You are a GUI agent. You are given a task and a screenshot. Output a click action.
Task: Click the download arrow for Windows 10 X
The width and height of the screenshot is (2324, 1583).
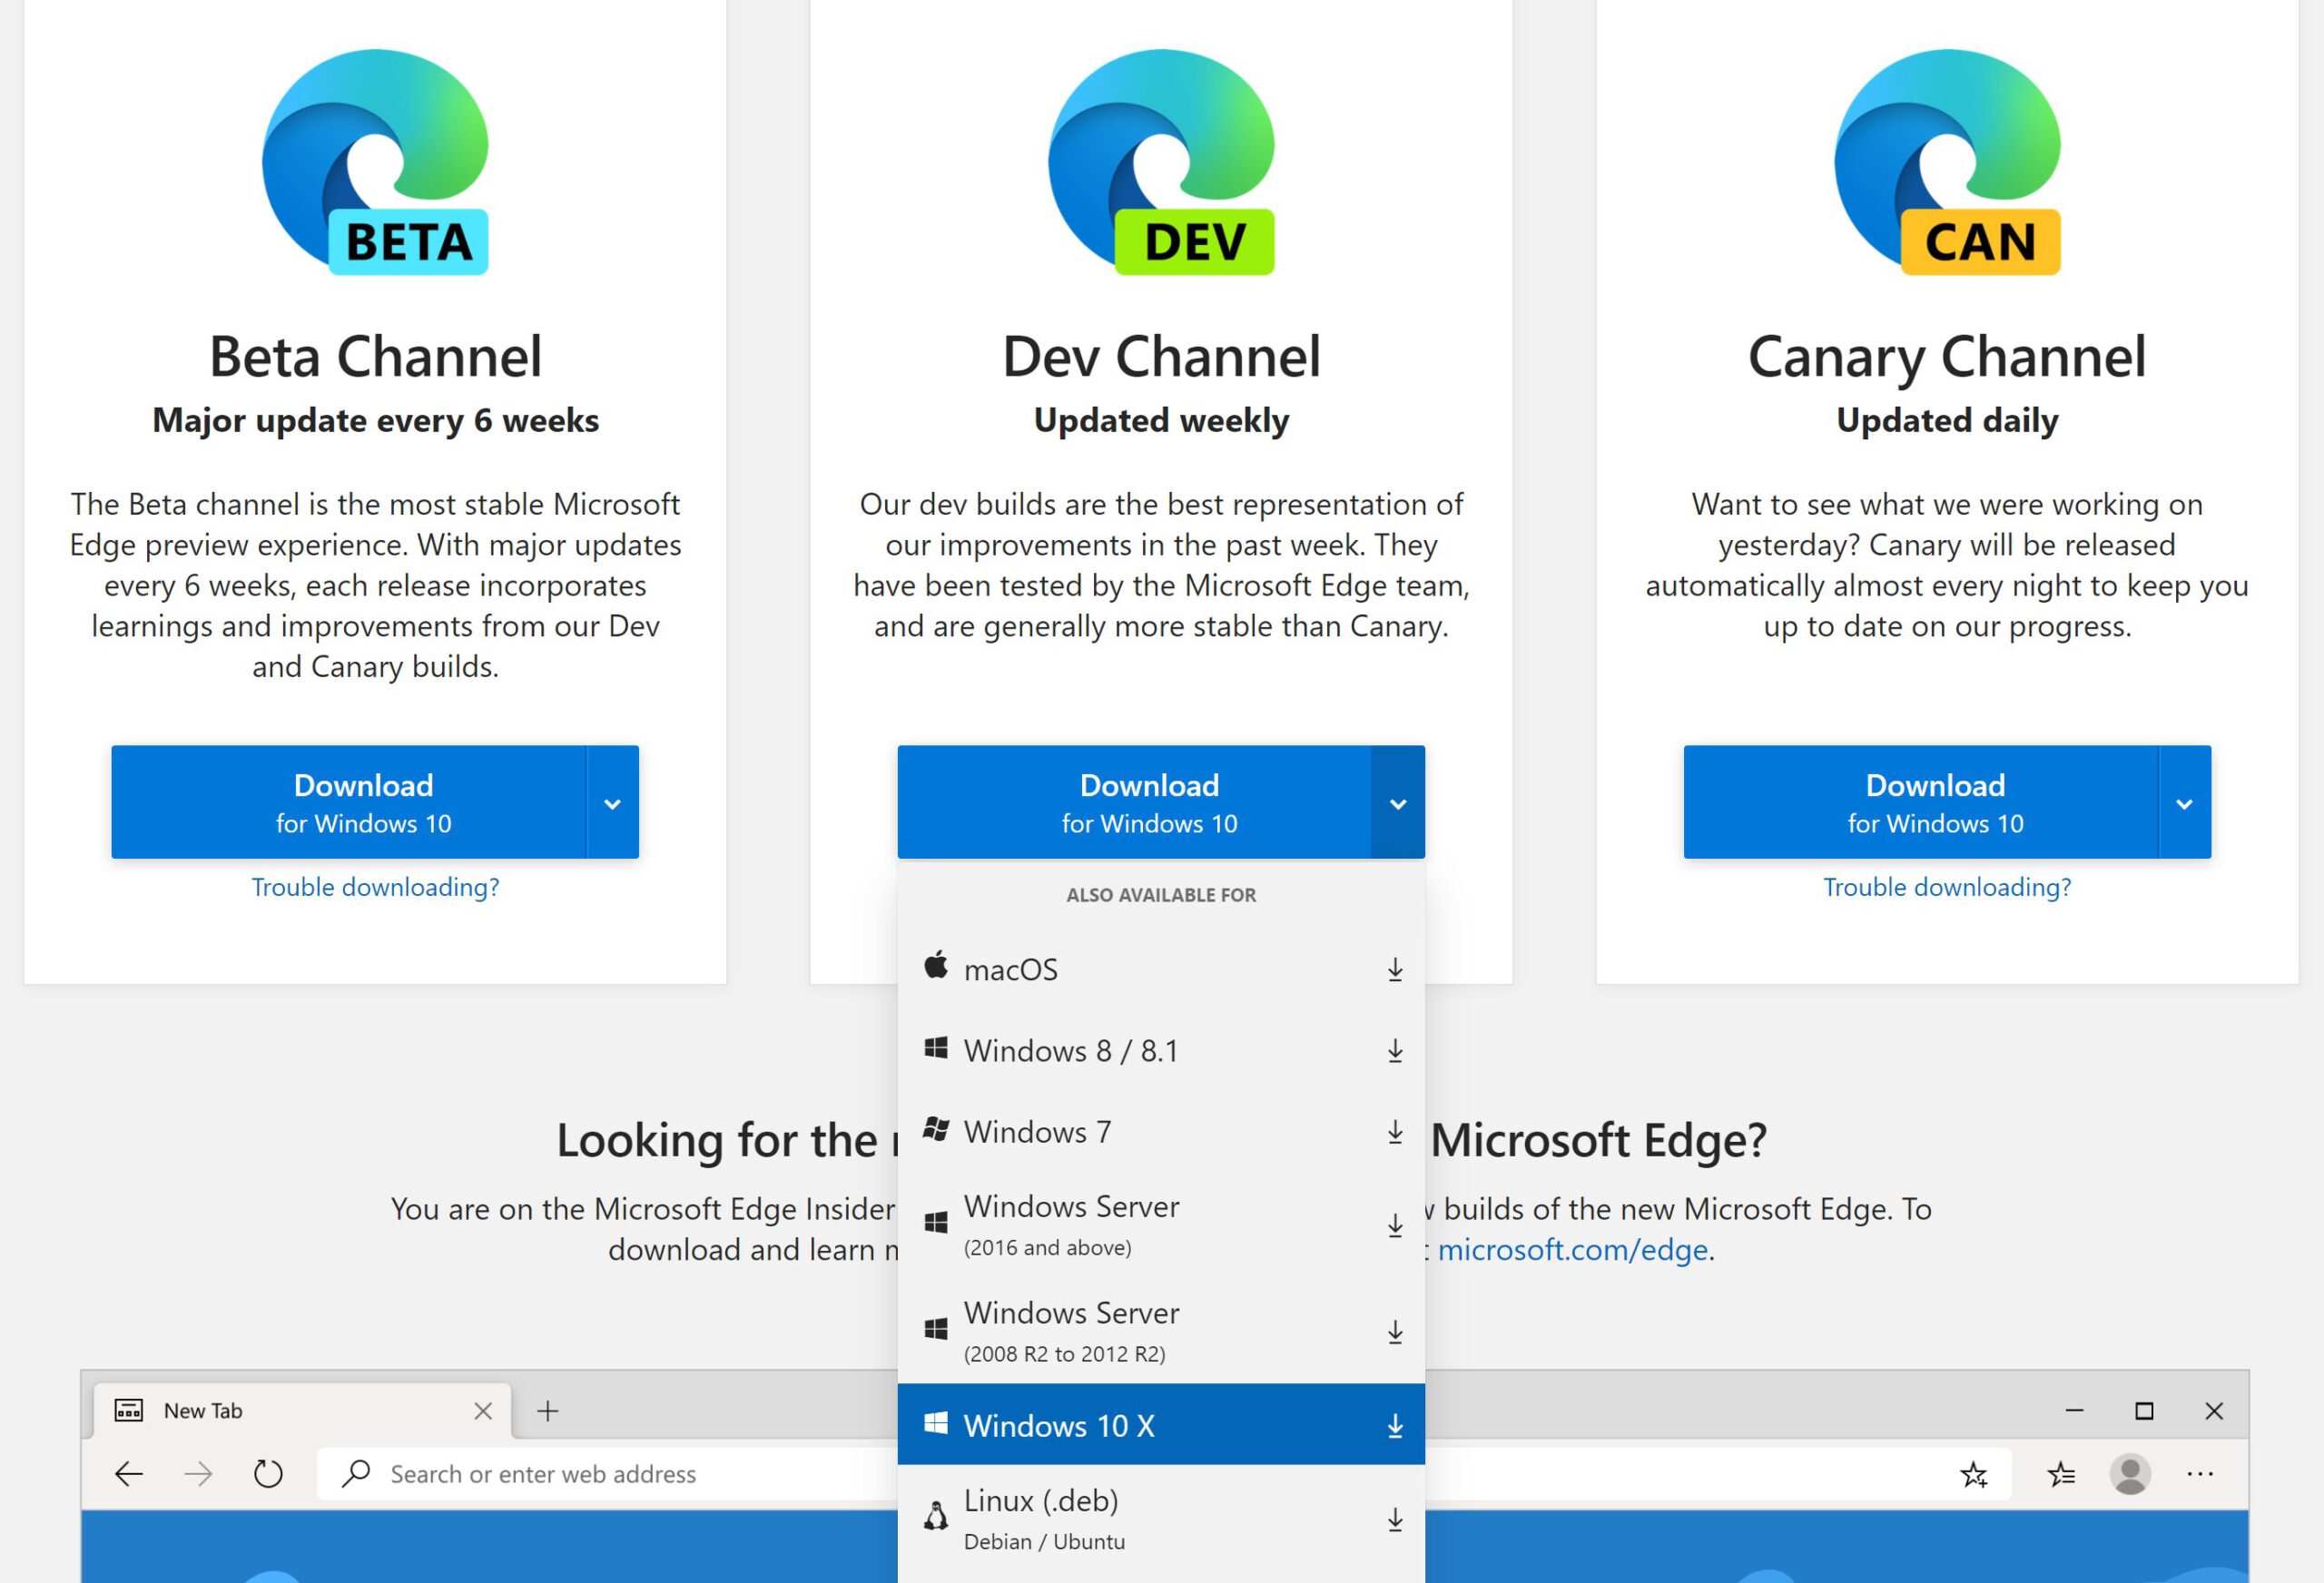coord(1395,1426)
